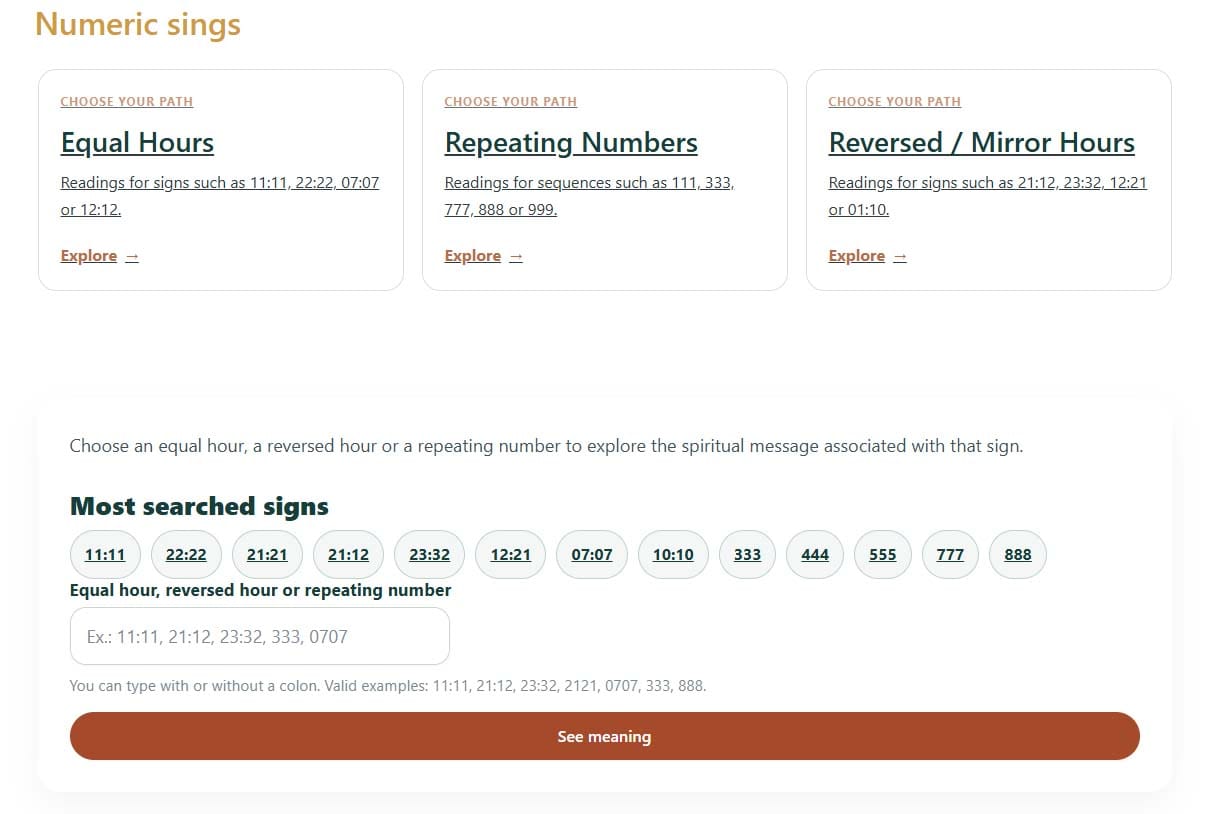Open the Repeating Numbers heading link
The height and width of the screenshot is (814, 1206).
pos(571,143)
